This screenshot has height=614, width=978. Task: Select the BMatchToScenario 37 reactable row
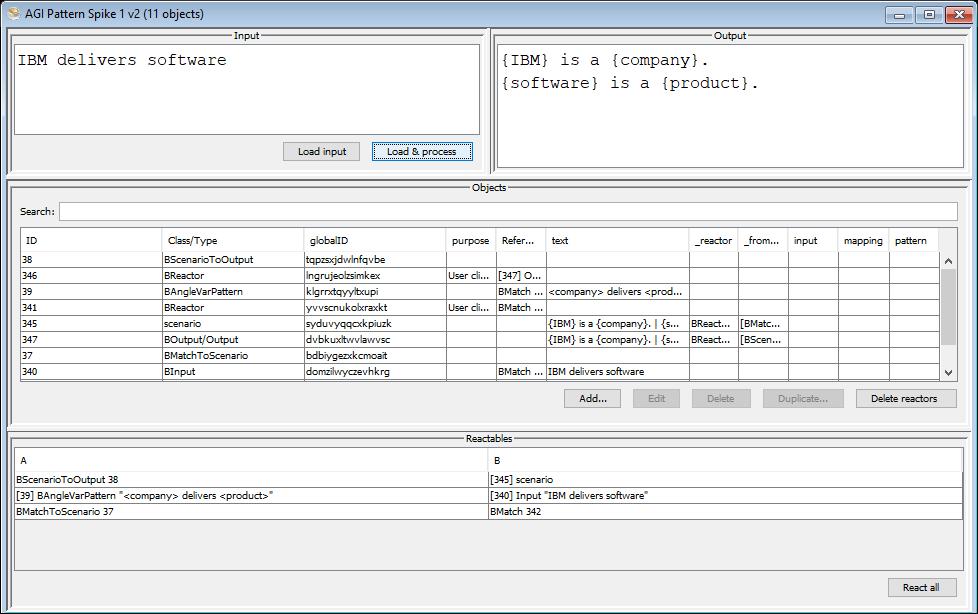(x=250, y=512)
